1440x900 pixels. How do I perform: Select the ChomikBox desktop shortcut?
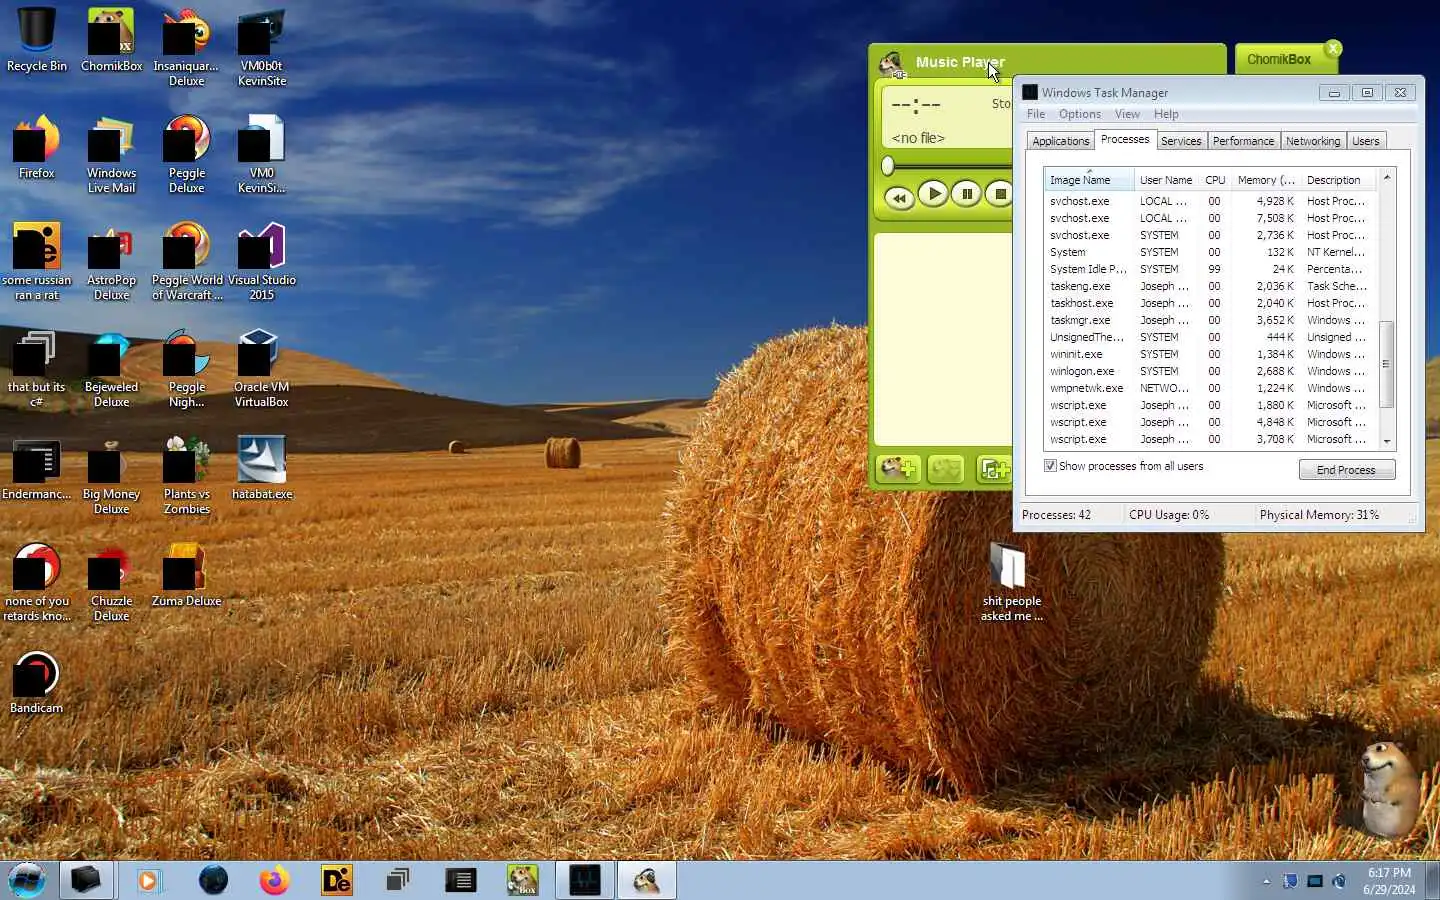(111, 40)
